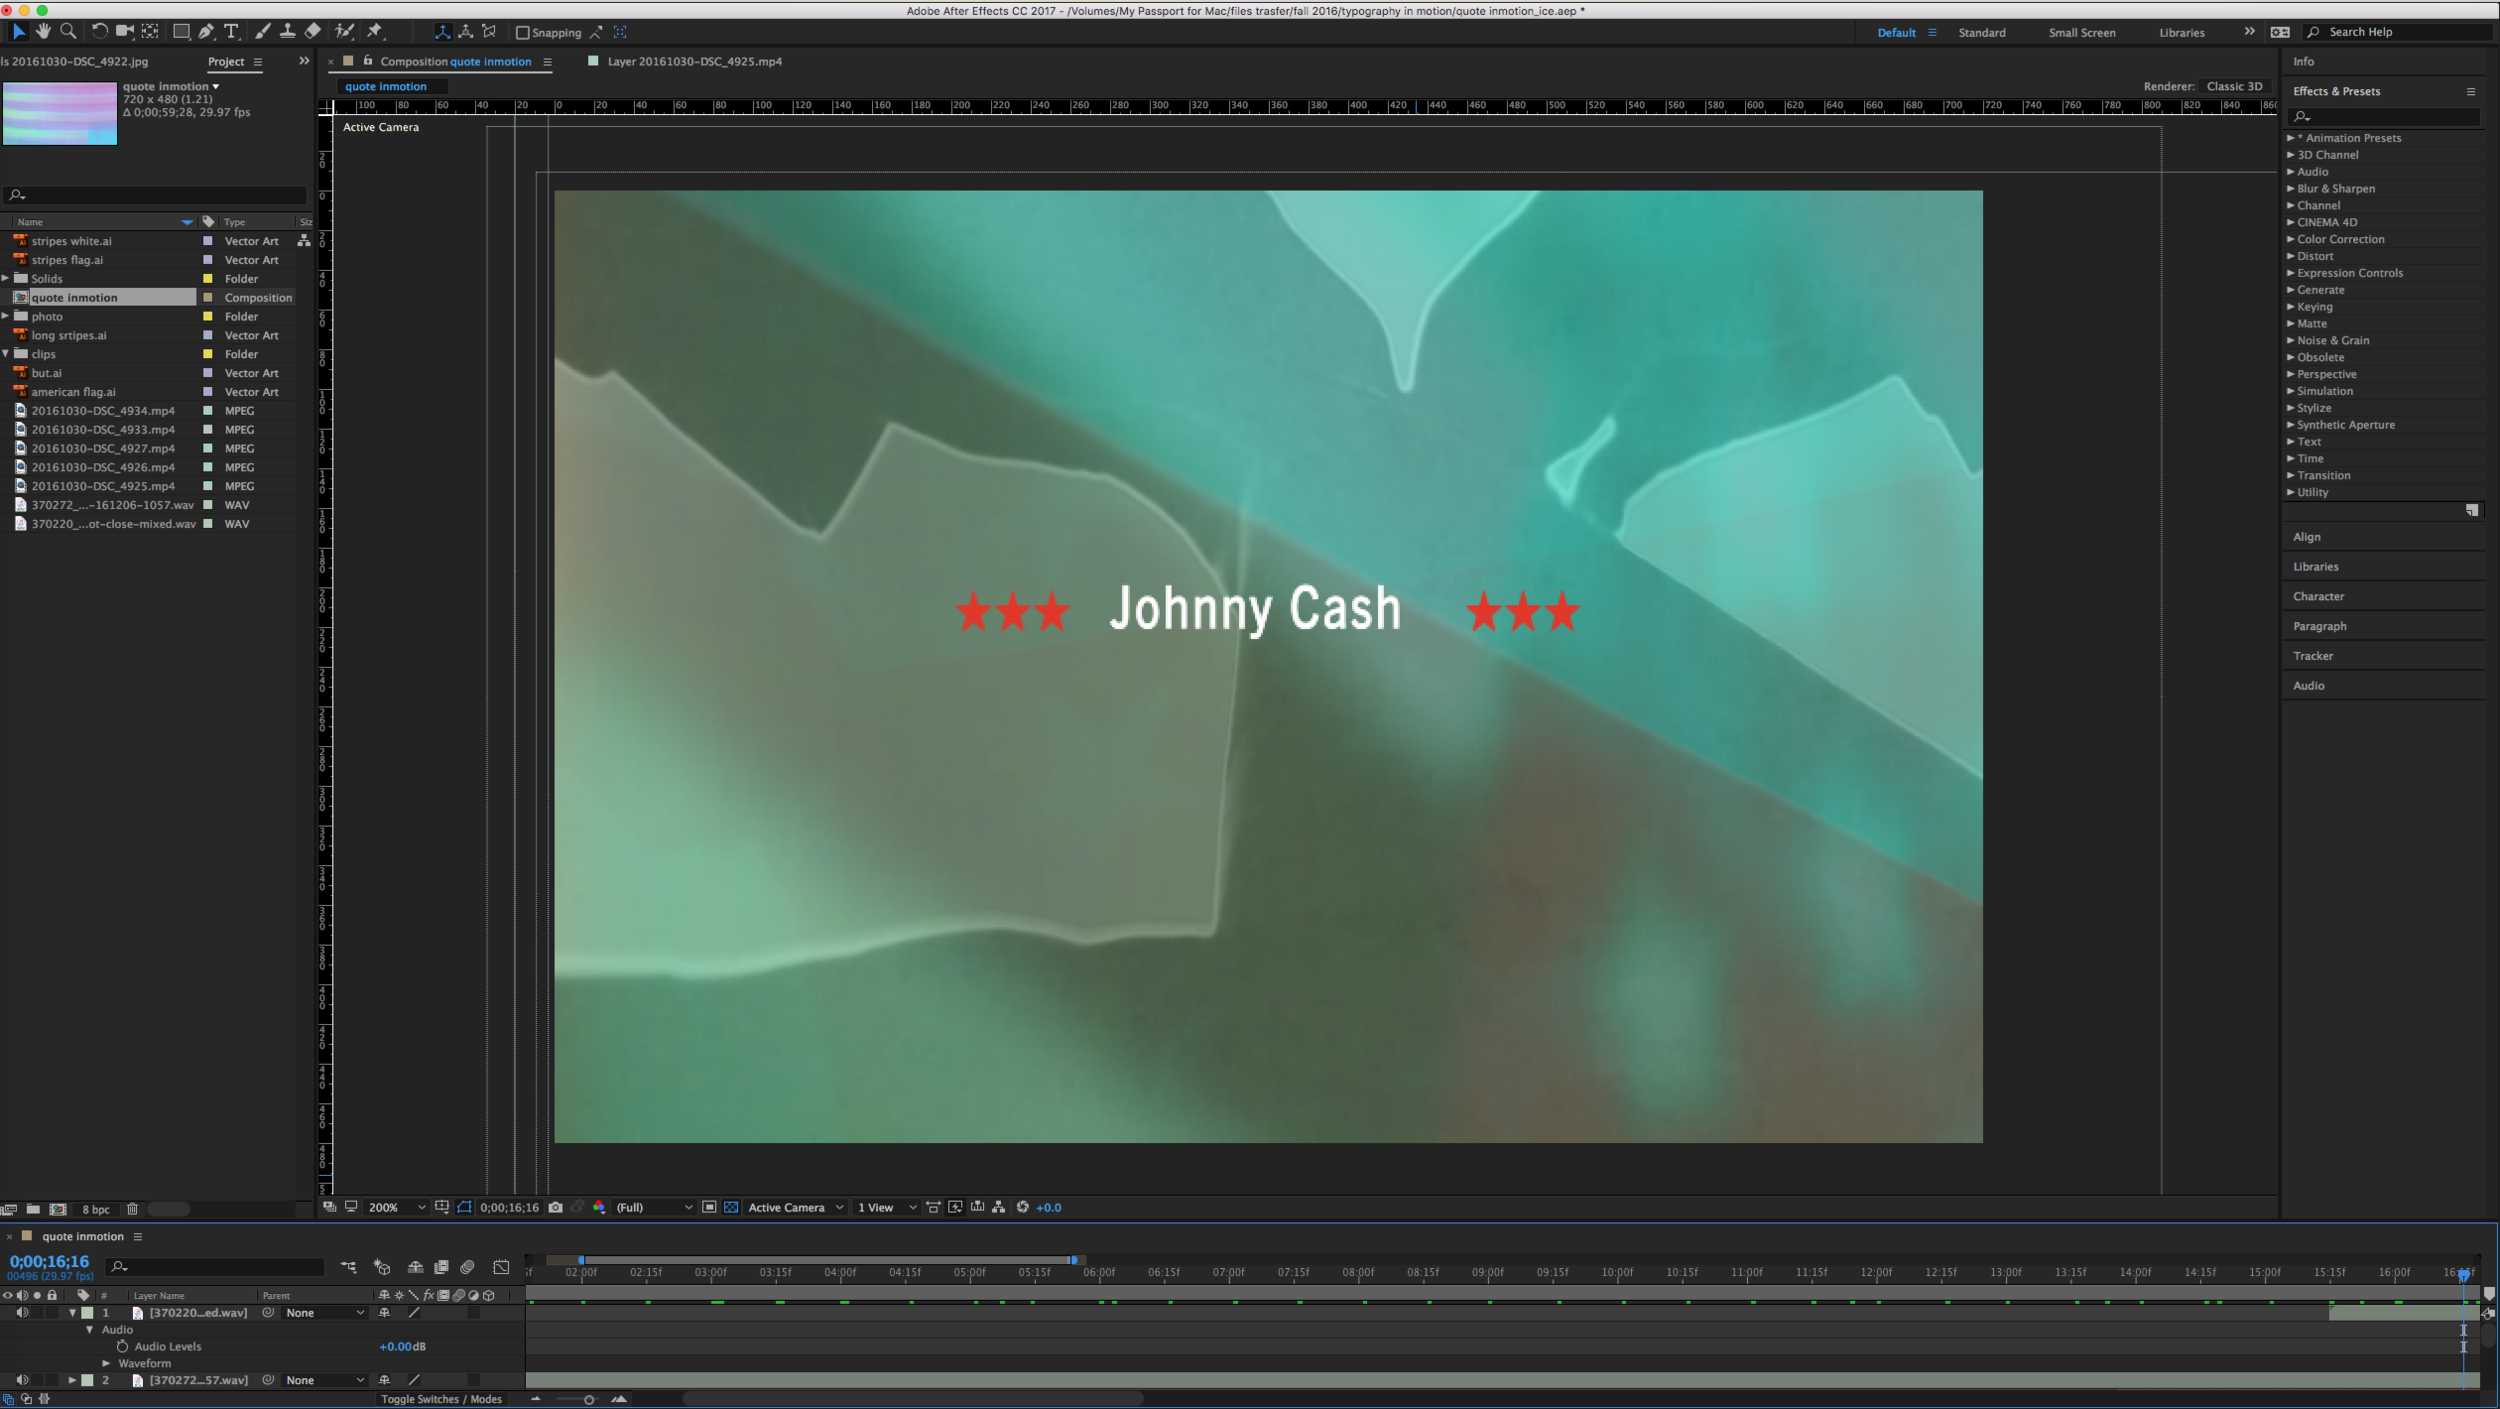Open the Paragraph panel
The width and height of the screenshot is (2500, 1409).
[x=2319, y=626]
